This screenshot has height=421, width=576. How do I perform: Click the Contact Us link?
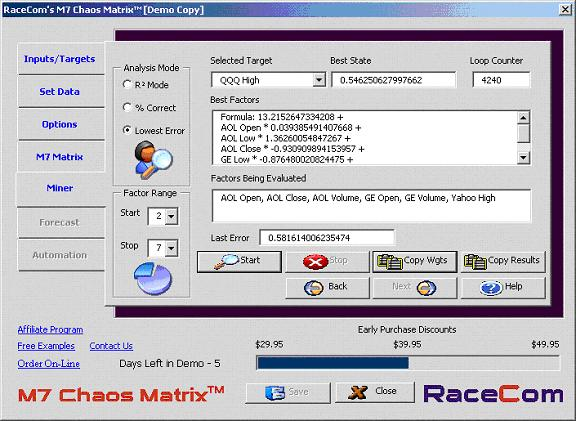point(111,346)
